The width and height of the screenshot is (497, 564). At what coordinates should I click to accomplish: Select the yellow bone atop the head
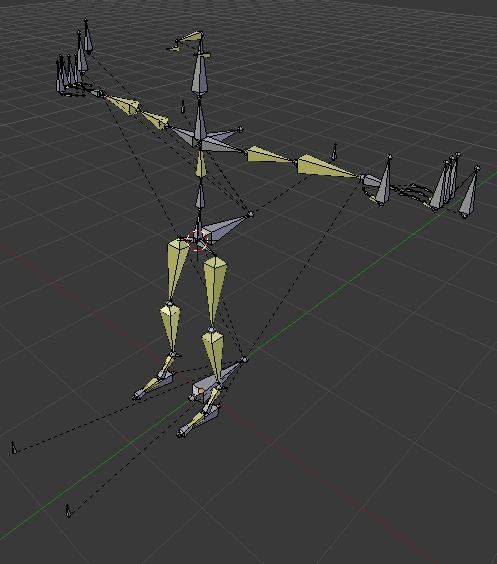coord(191,37)
